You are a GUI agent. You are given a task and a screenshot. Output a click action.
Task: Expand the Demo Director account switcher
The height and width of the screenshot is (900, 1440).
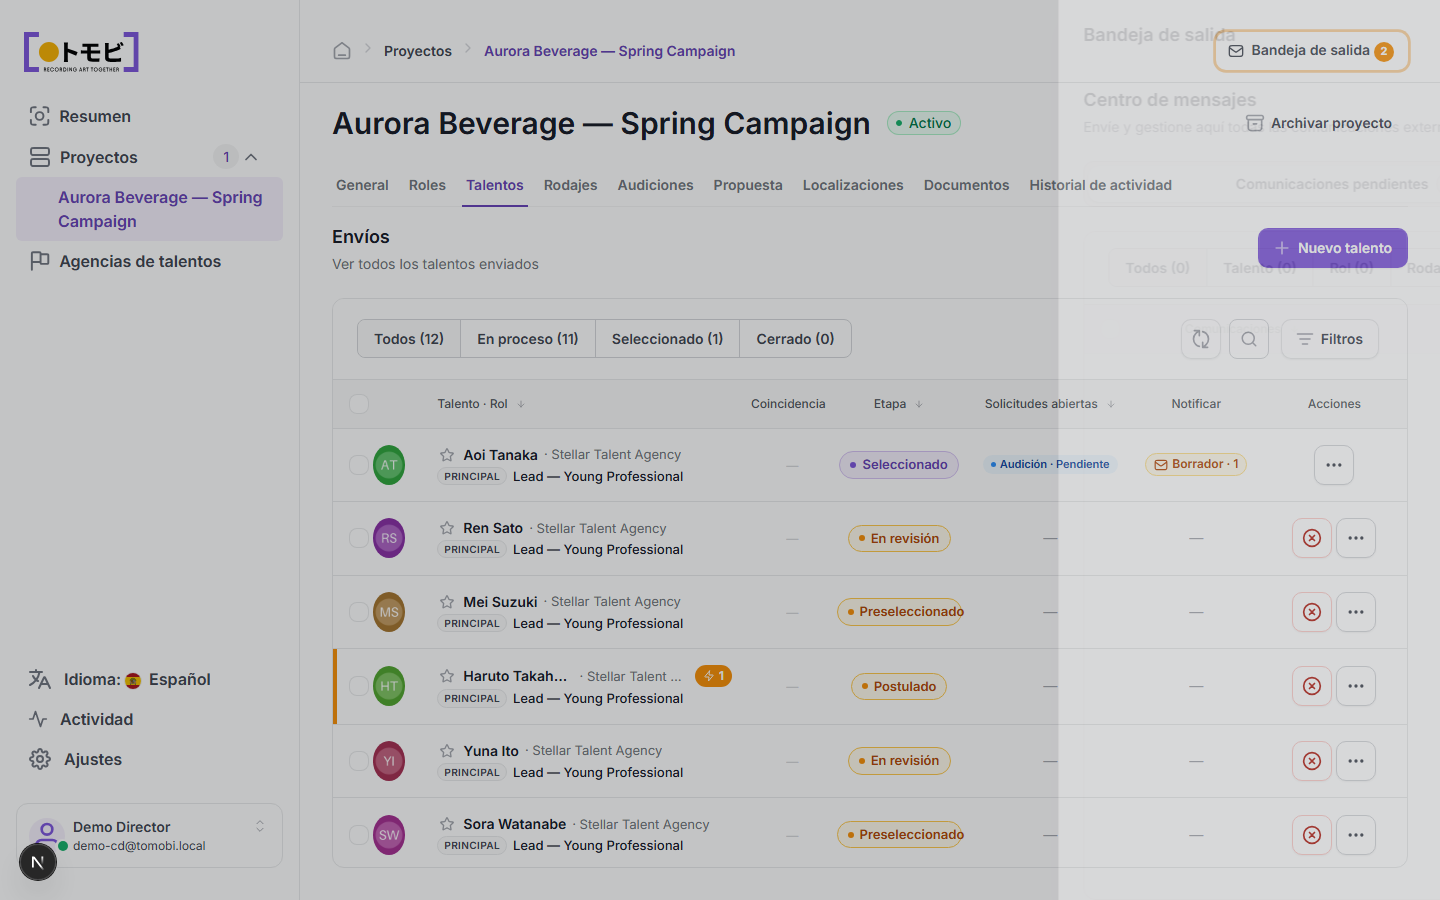pyautogui.click(x=260, y=826)
